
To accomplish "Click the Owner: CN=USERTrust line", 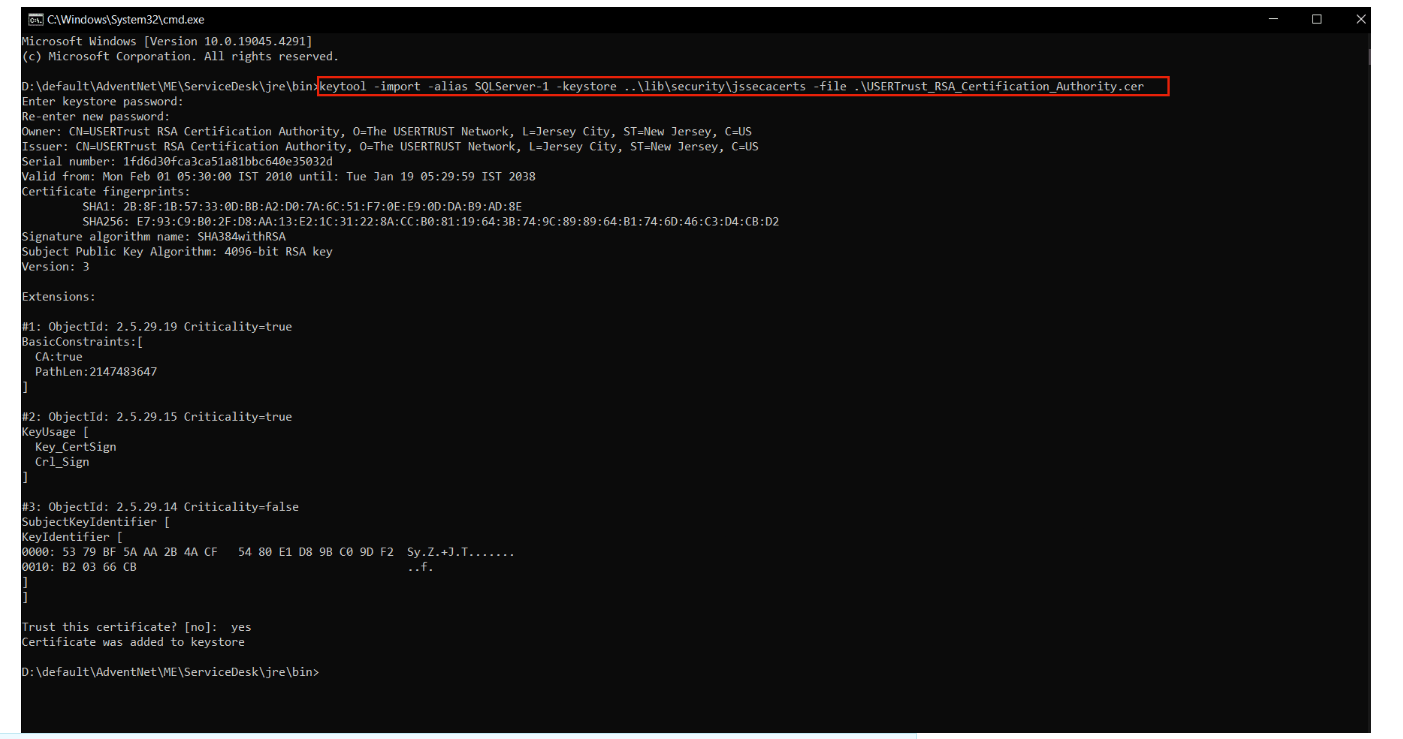I will coord(386,132).
